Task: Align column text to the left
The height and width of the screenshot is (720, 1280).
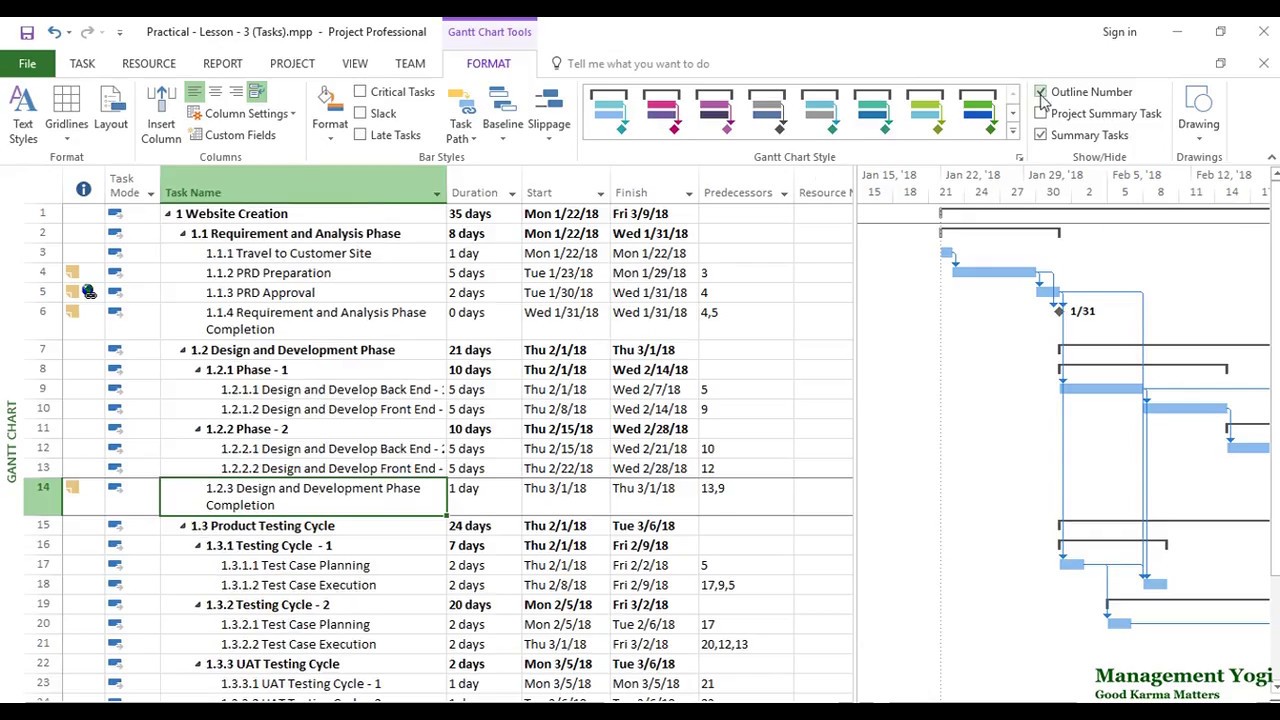Action: (x=194, y=92)
